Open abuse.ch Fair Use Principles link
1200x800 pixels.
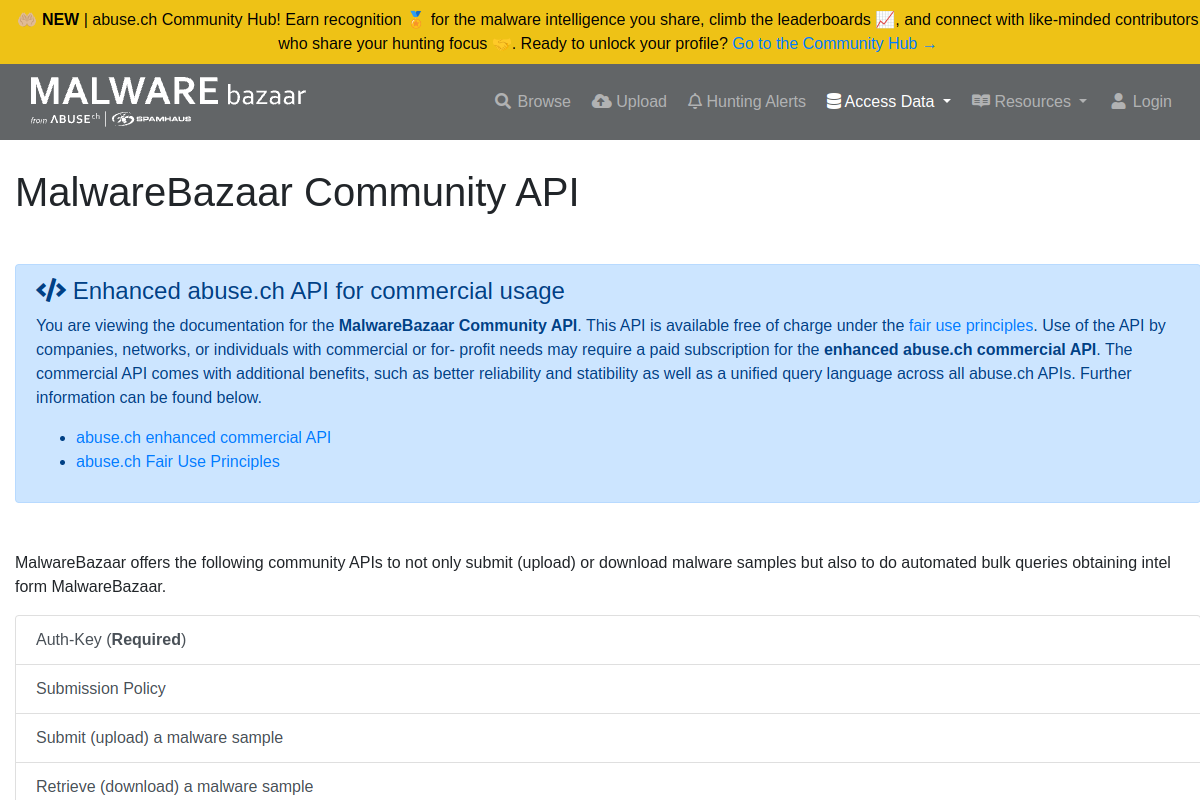coord(178,461)
